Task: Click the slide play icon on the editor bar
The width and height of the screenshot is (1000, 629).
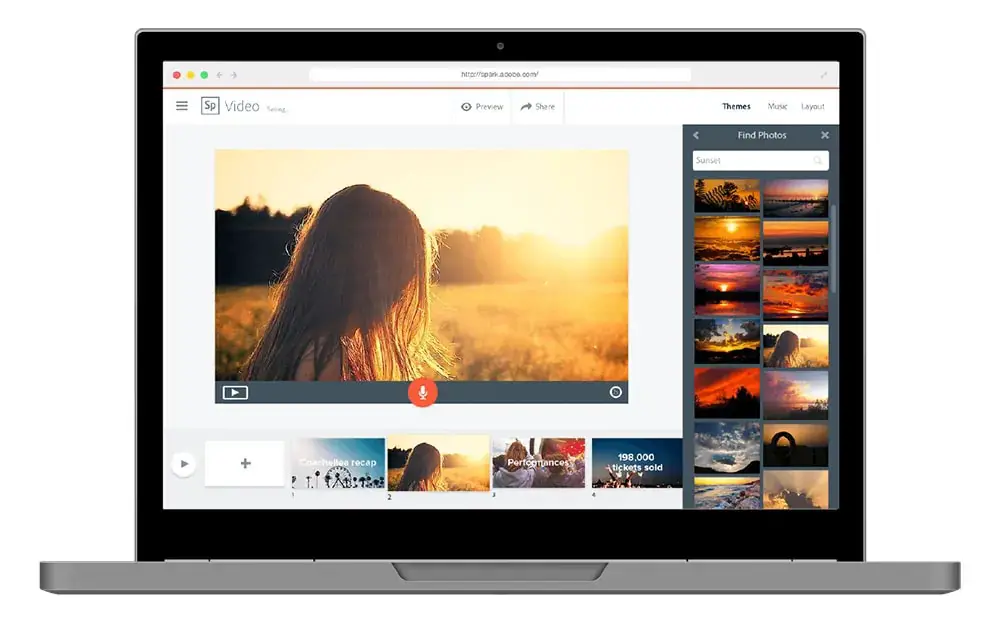Action: click(x=235, y=392)
